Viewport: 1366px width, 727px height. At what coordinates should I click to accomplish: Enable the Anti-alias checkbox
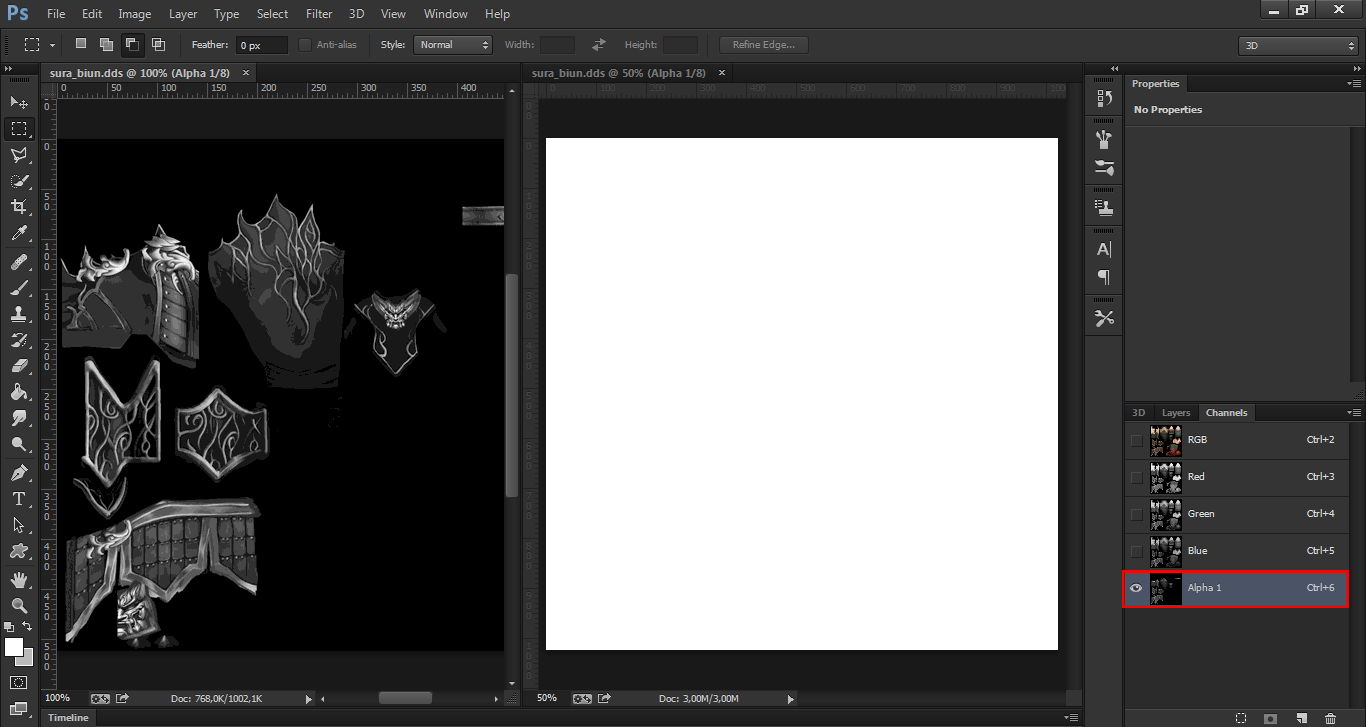[305, 45]
